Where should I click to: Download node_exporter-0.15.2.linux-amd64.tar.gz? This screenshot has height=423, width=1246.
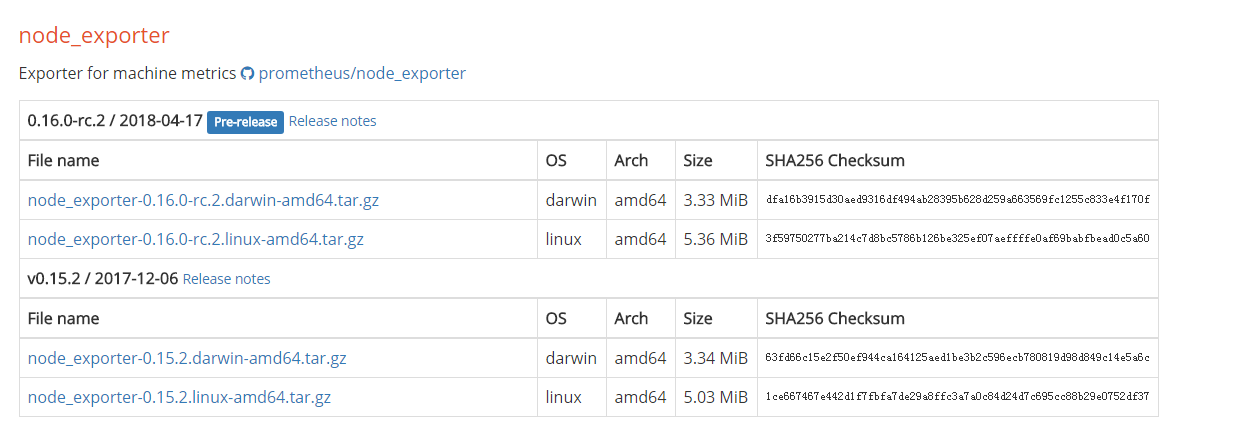click(x=179, y=397)
